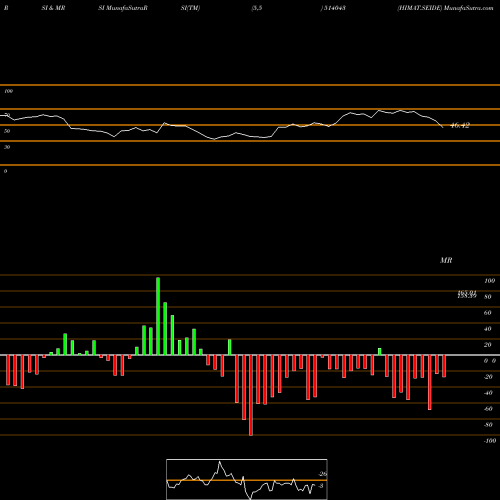The width and height of the screenshot is (500, 500).
Task: Click the MR axis label -80
Action: click(488, 425)
